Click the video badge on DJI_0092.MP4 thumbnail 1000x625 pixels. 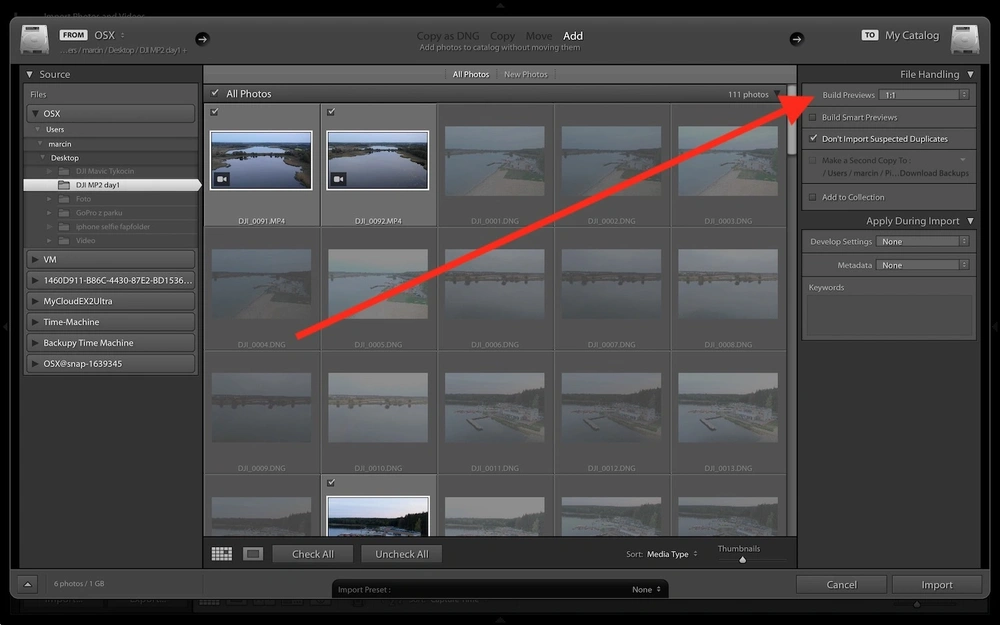tap(339, 179)
